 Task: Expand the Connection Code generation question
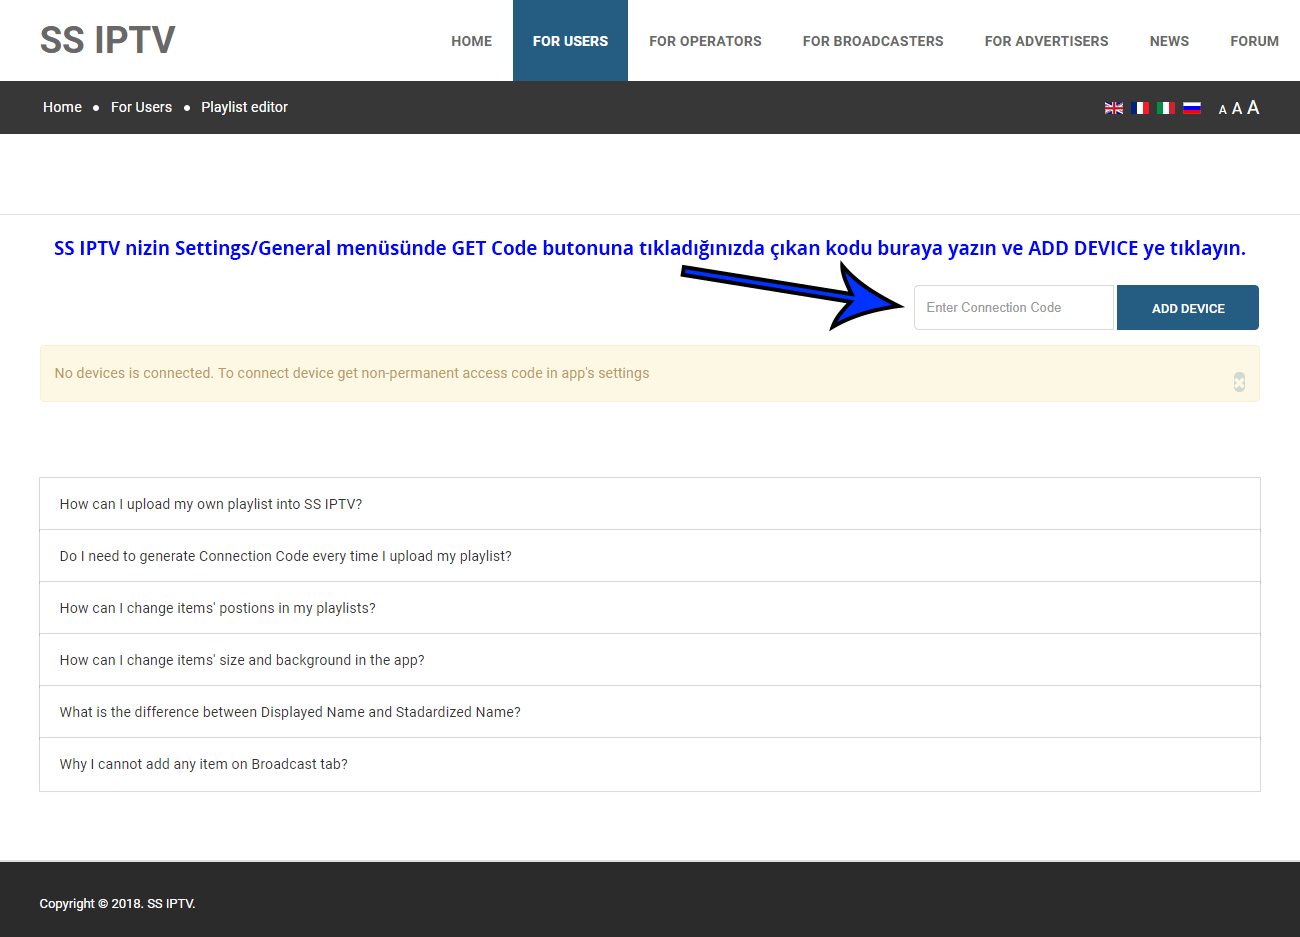pos(285,556)
